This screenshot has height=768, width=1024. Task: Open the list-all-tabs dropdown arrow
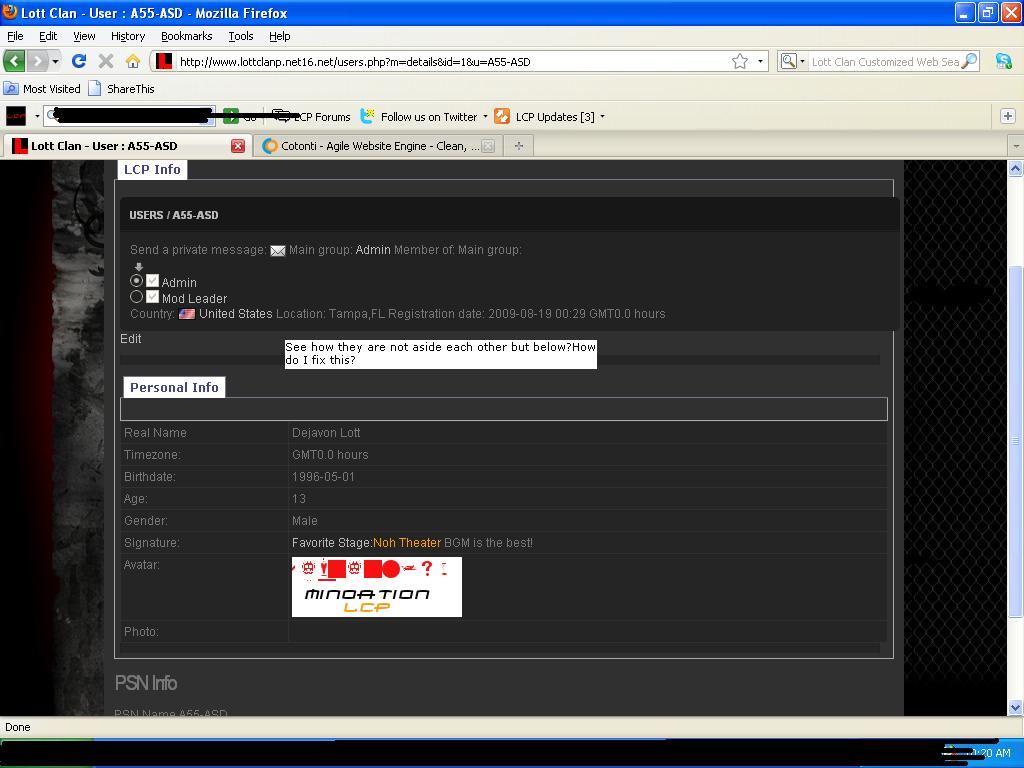1015,146
